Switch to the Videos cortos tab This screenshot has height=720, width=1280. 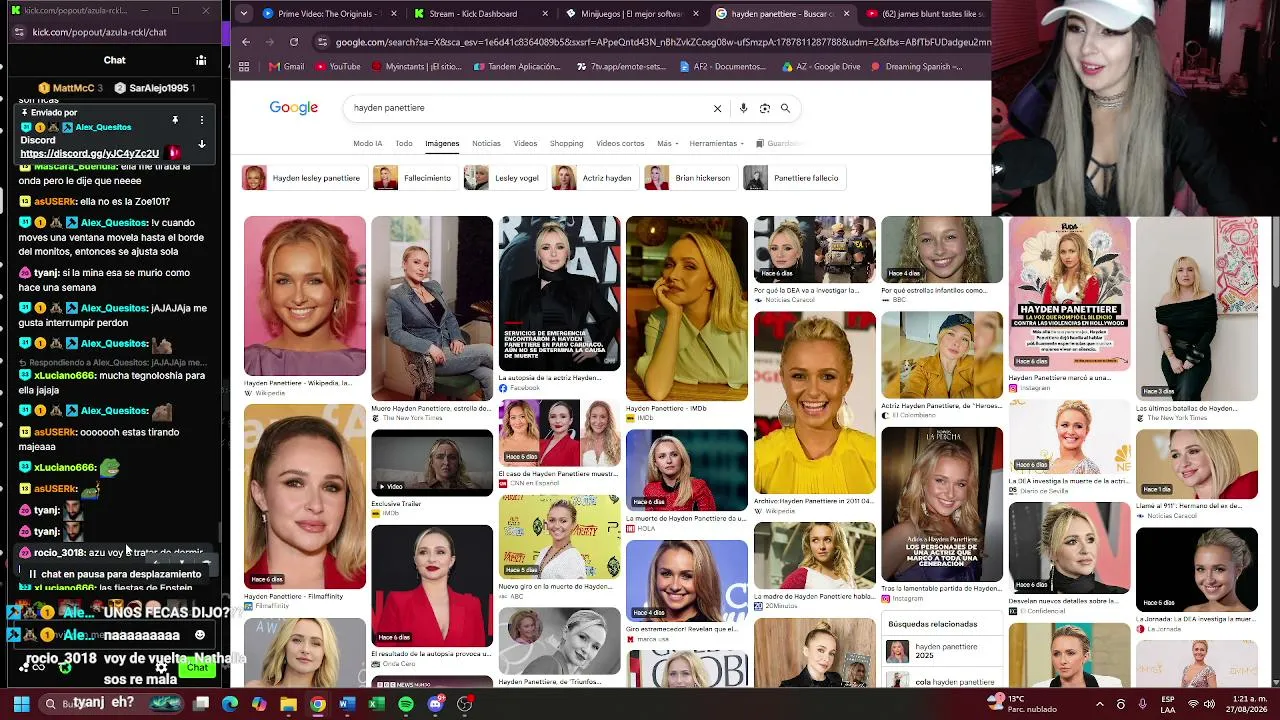[620, 144]
